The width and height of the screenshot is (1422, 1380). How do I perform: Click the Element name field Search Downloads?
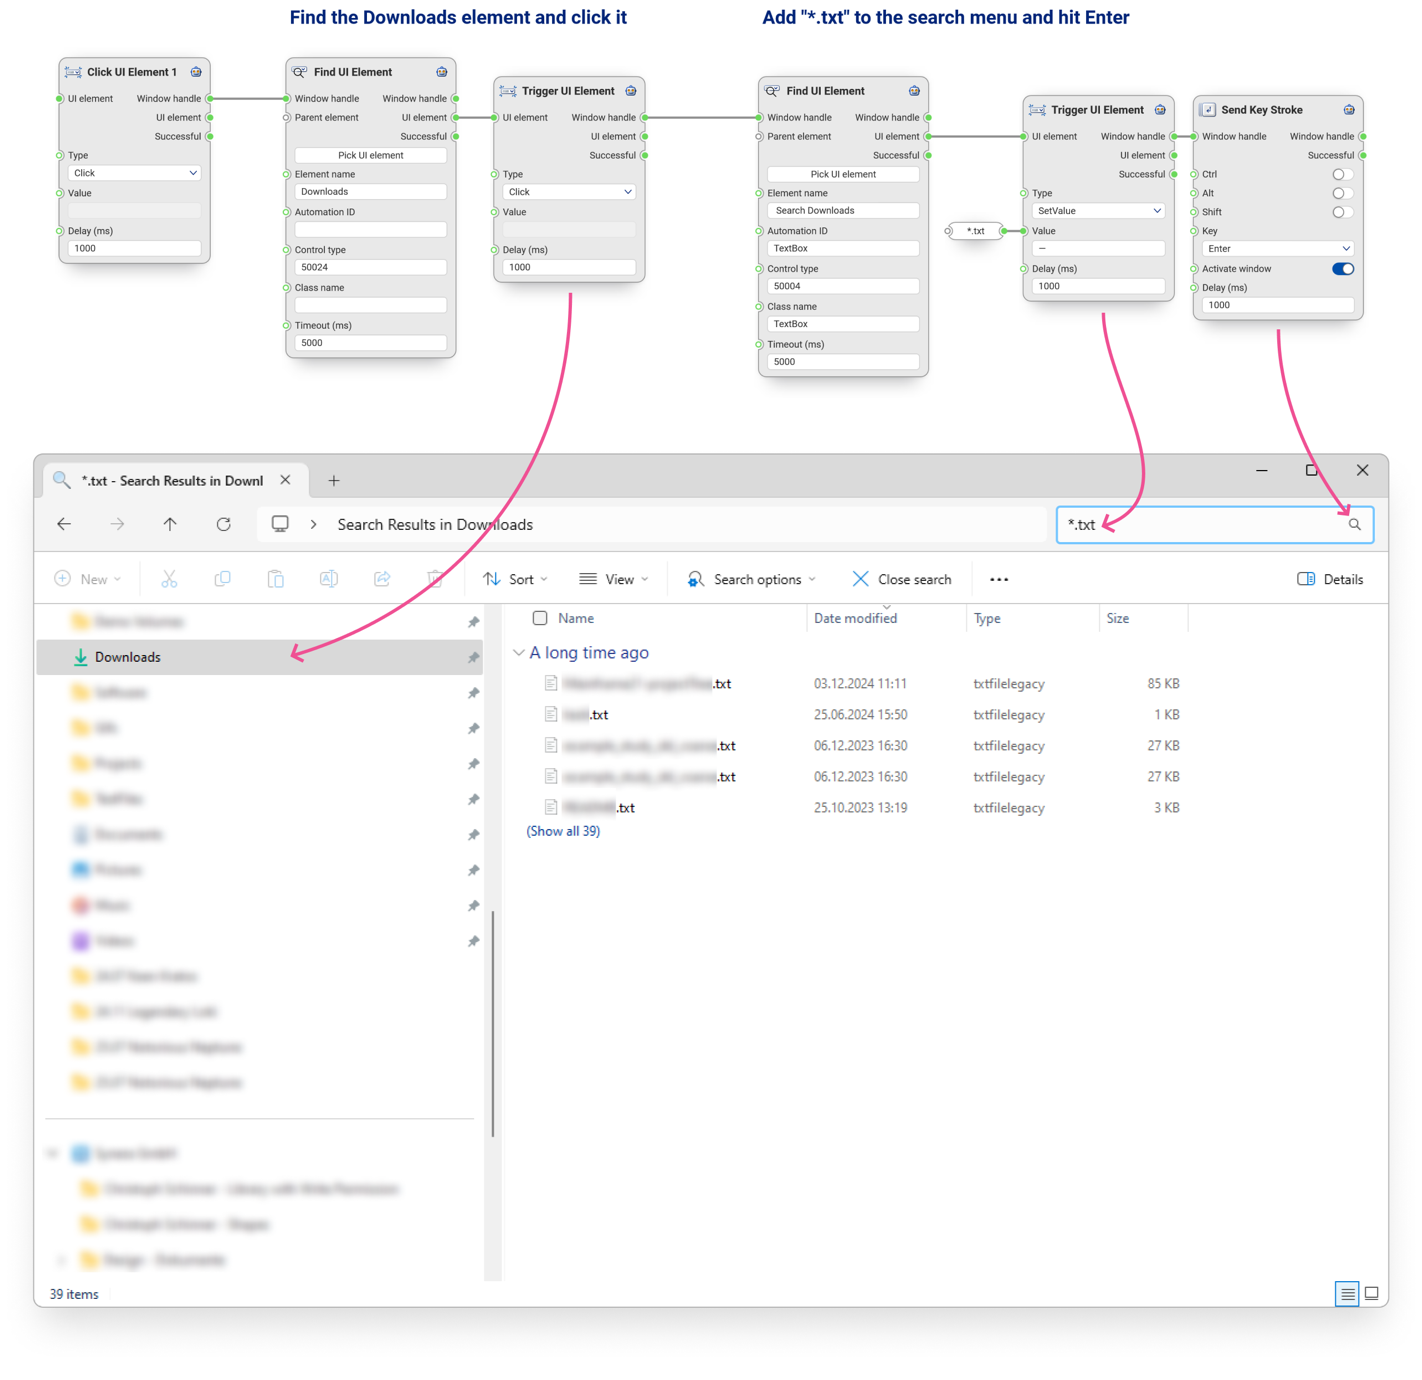point(843,211)
